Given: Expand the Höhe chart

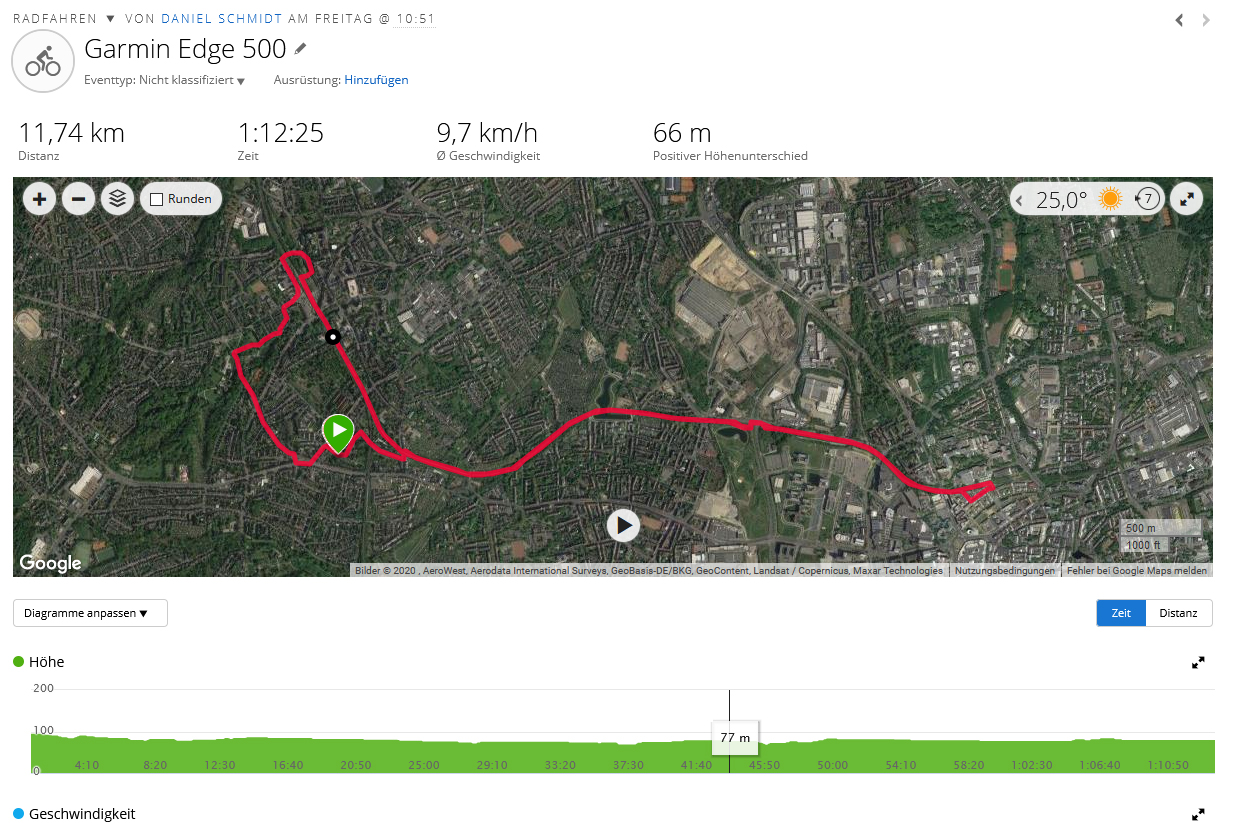Looking at the screenshot, I should tap(1198, 662).
